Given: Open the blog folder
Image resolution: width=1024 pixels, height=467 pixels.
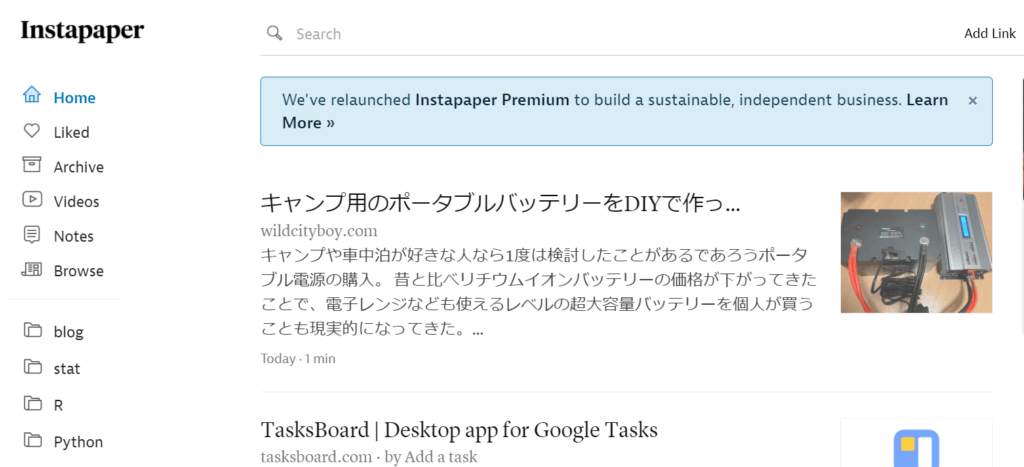Looking at the screenshot, I should tap(69, 332).
